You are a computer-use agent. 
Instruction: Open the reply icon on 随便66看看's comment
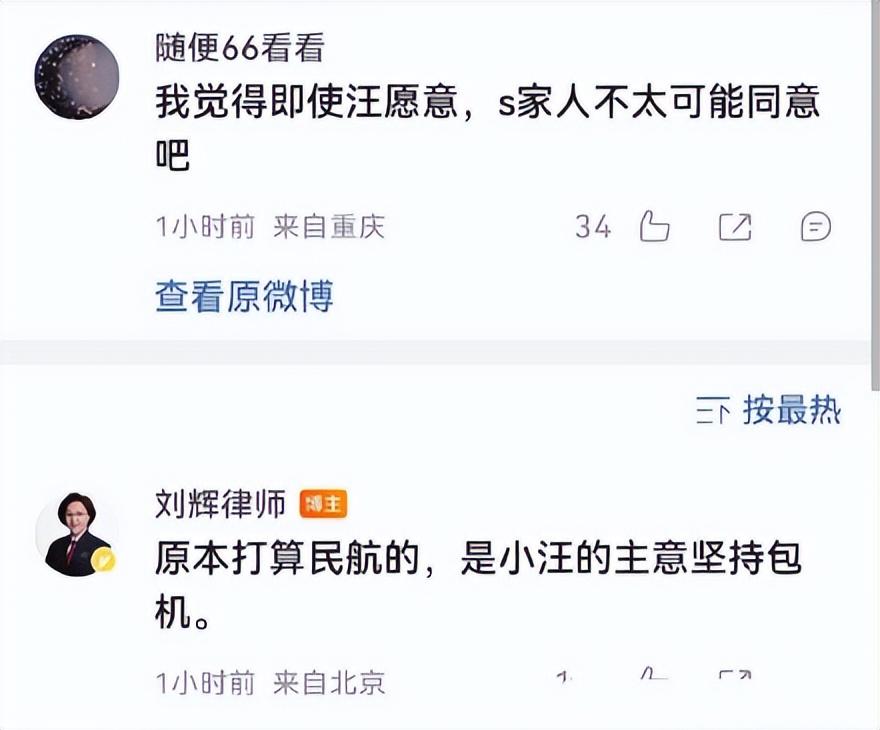[x=816, y=227]
